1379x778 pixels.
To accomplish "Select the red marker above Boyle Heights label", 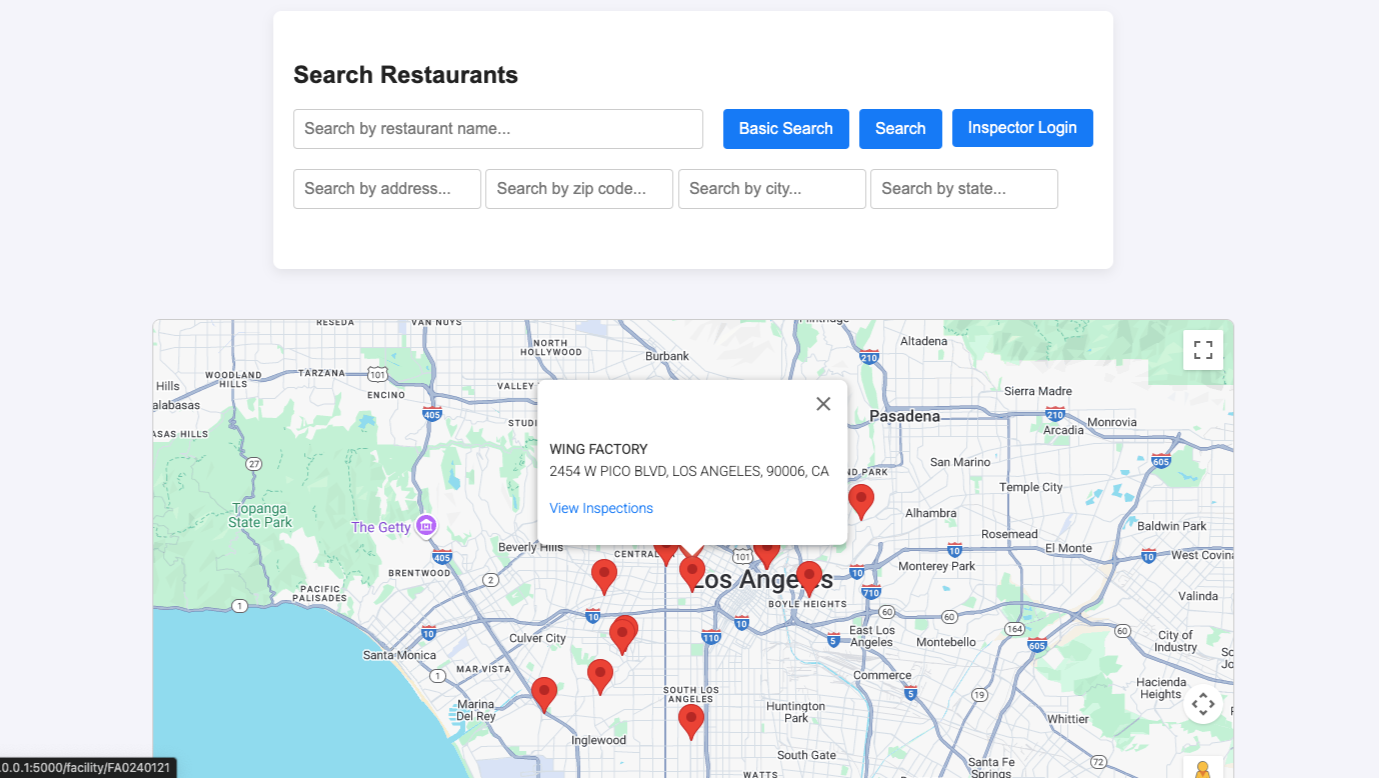I will coord(809,579).
